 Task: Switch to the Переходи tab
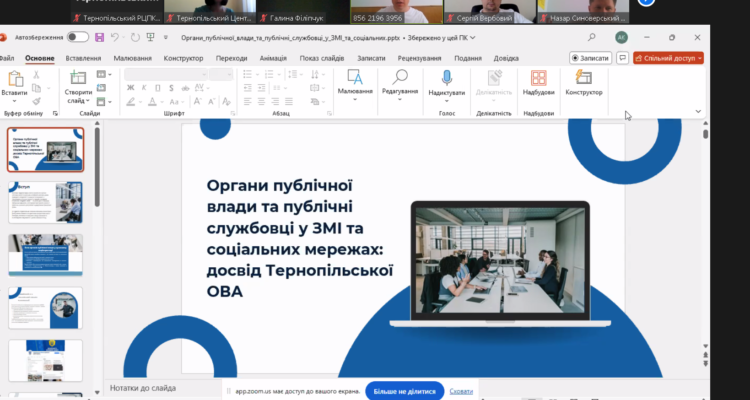tap(232, 58)
